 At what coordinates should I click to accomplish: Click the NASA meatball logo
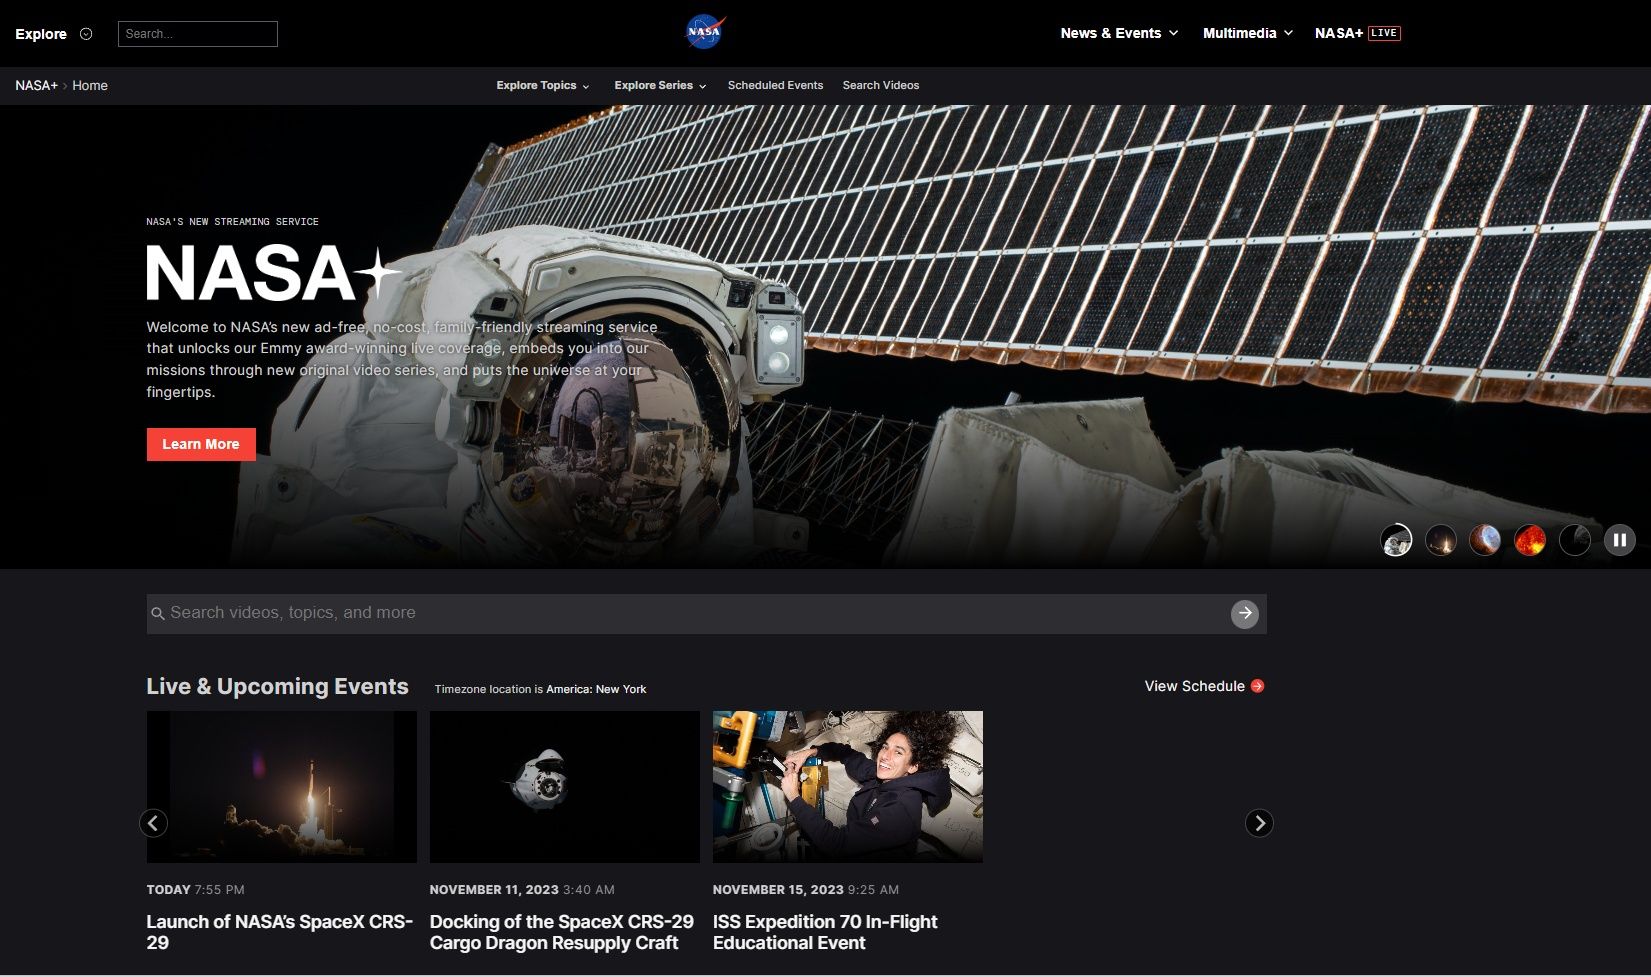pyautogui.click(x=704, y=32)
